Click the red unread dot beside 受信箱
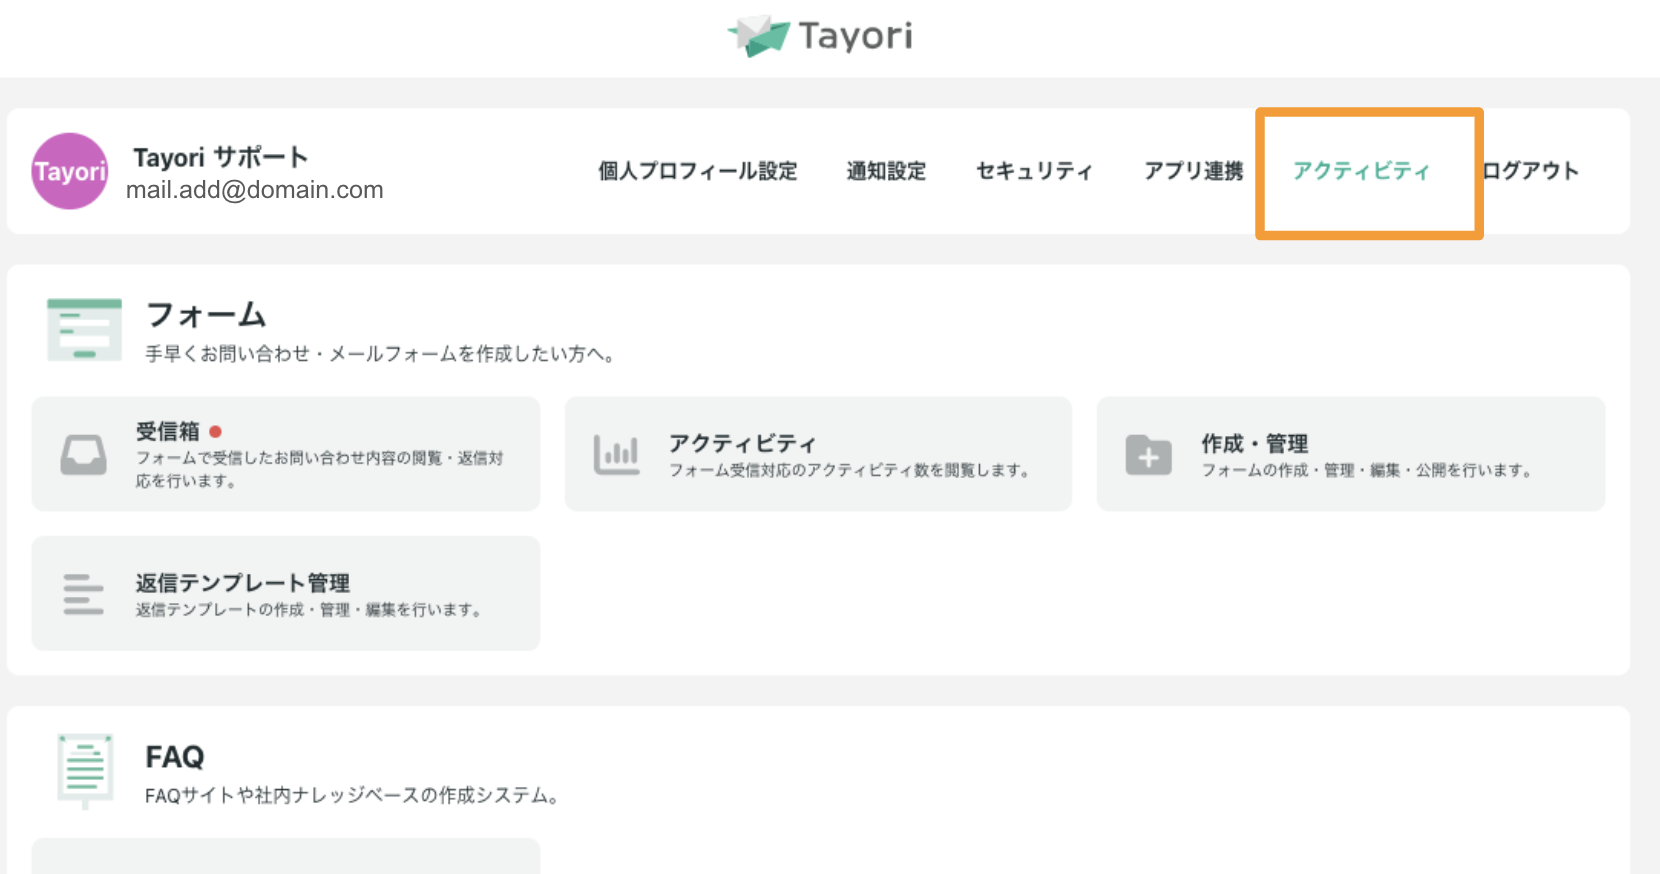This screenshot has width=1660, height=874. click(215, 432)
